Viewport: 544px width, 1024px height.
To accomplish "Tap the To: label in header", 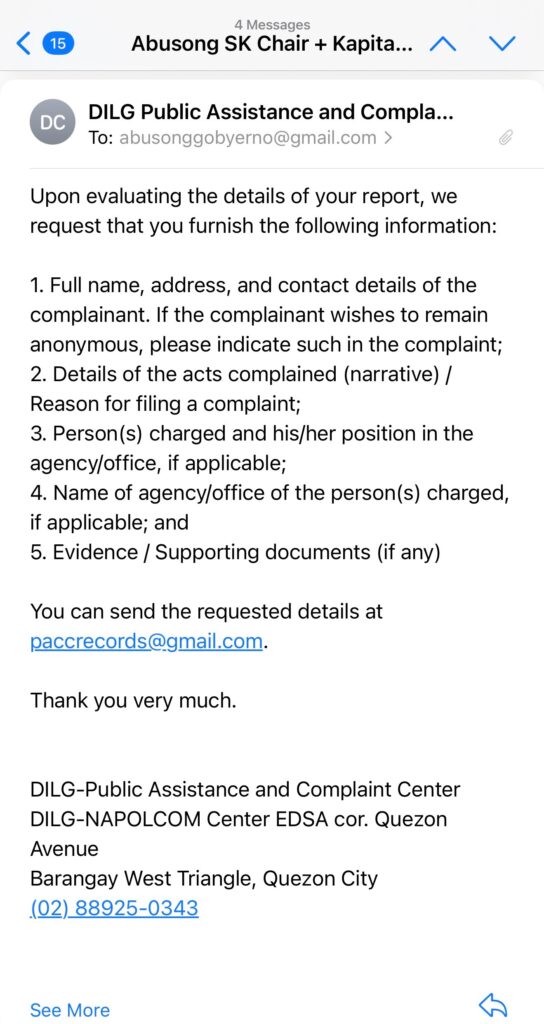I will pyautogui.click(x=101, y=138).
